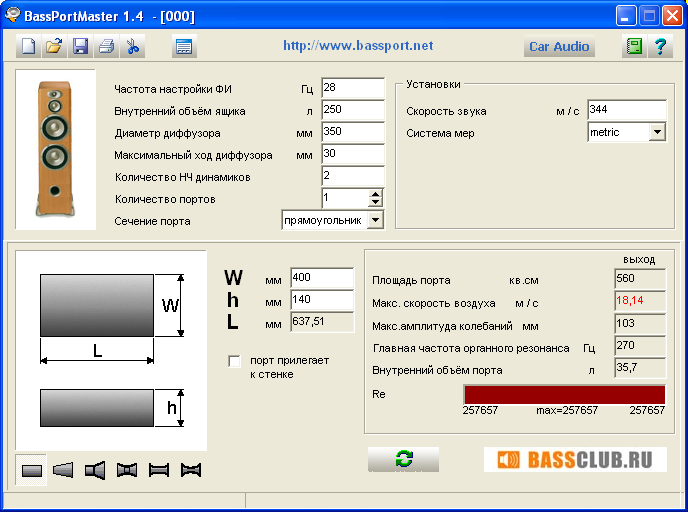Viewport: 688px width, 512px height.
Task: Select the flanged straight port icon
Action: 159,470
